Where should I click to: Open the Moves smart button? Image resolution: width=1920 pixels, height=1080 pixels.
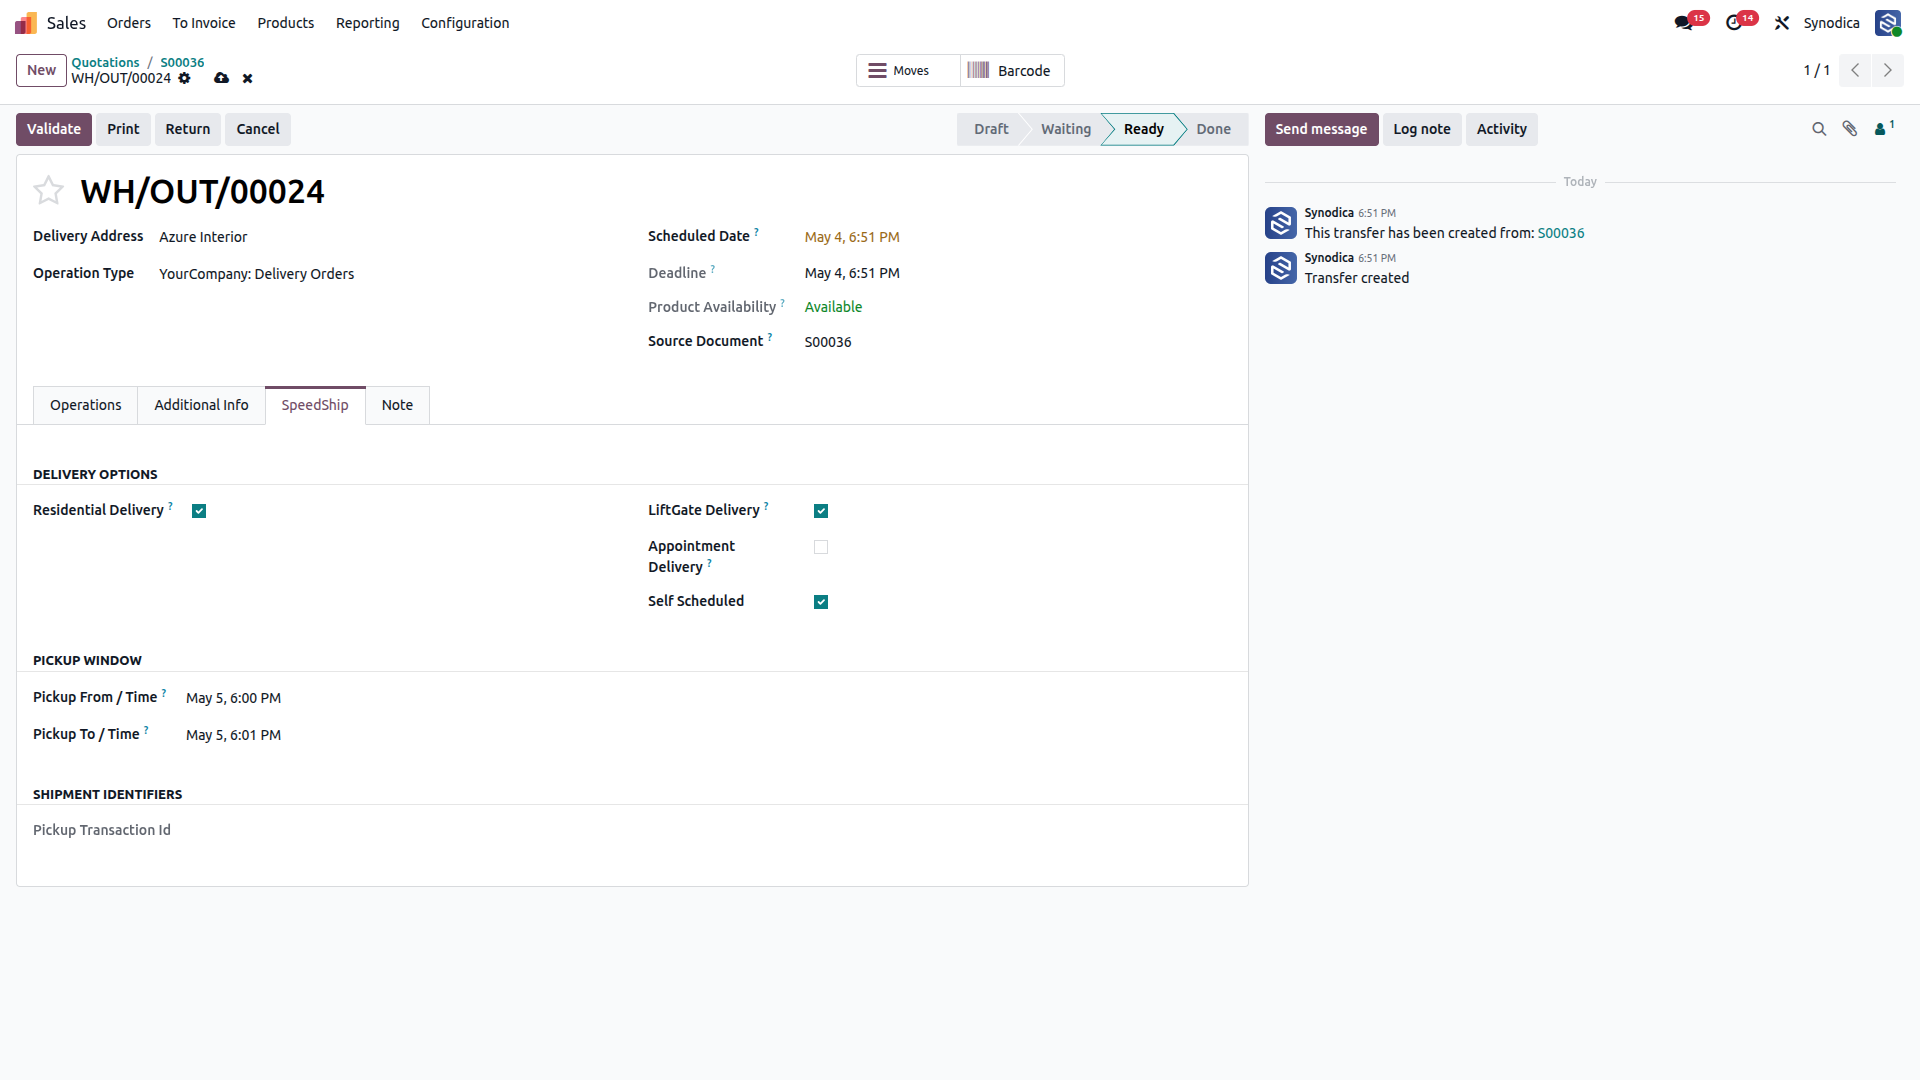coord(908,71)
